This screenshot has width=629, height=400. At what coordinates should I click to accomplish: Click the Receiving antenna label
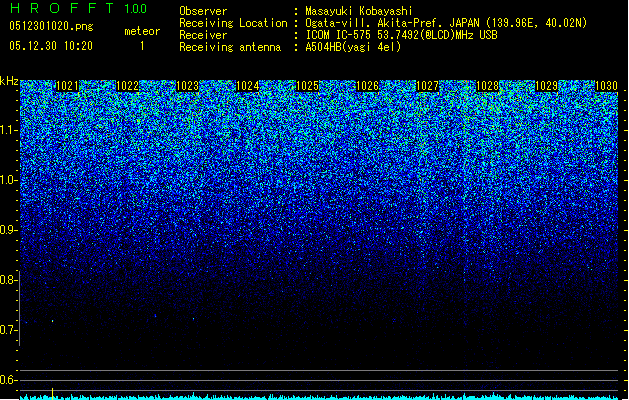[230, 47]
